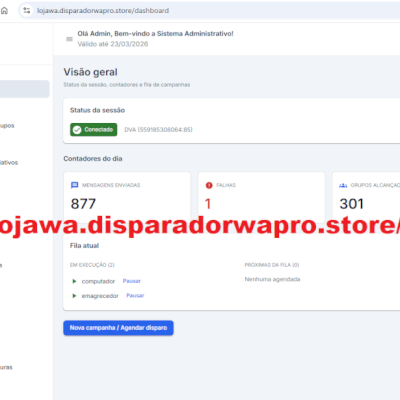400x400 pixels.
Task: Click the Olá Admin welcome message
Action: pos(156,34)
